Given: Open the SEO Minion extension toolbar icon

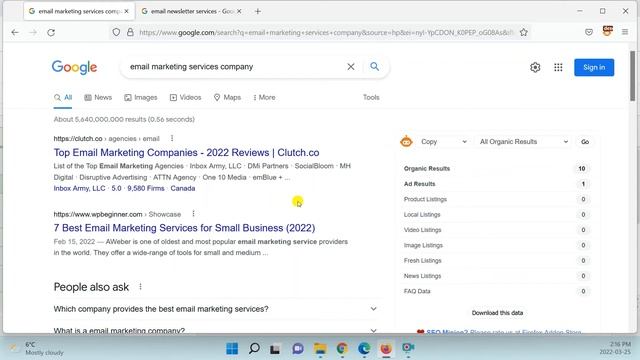Looking at the screenshot, I should pos(607,31).
